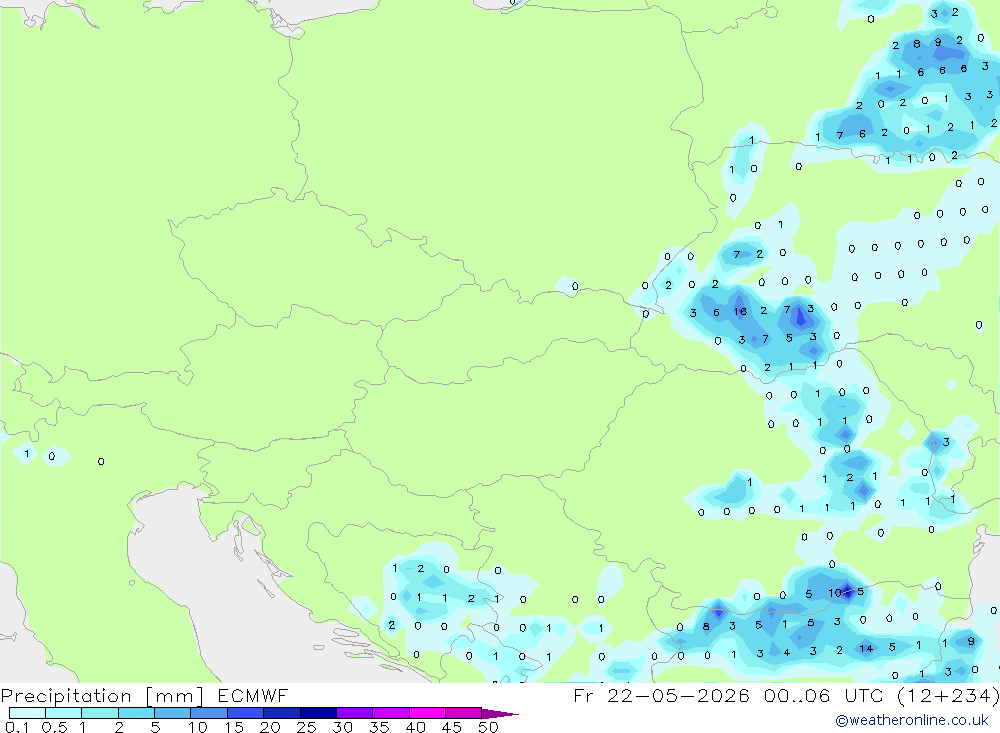The image size is (1000, 733).
Task: Click the '00..06 UTC' time range text
Action: (x=823, y=695)
